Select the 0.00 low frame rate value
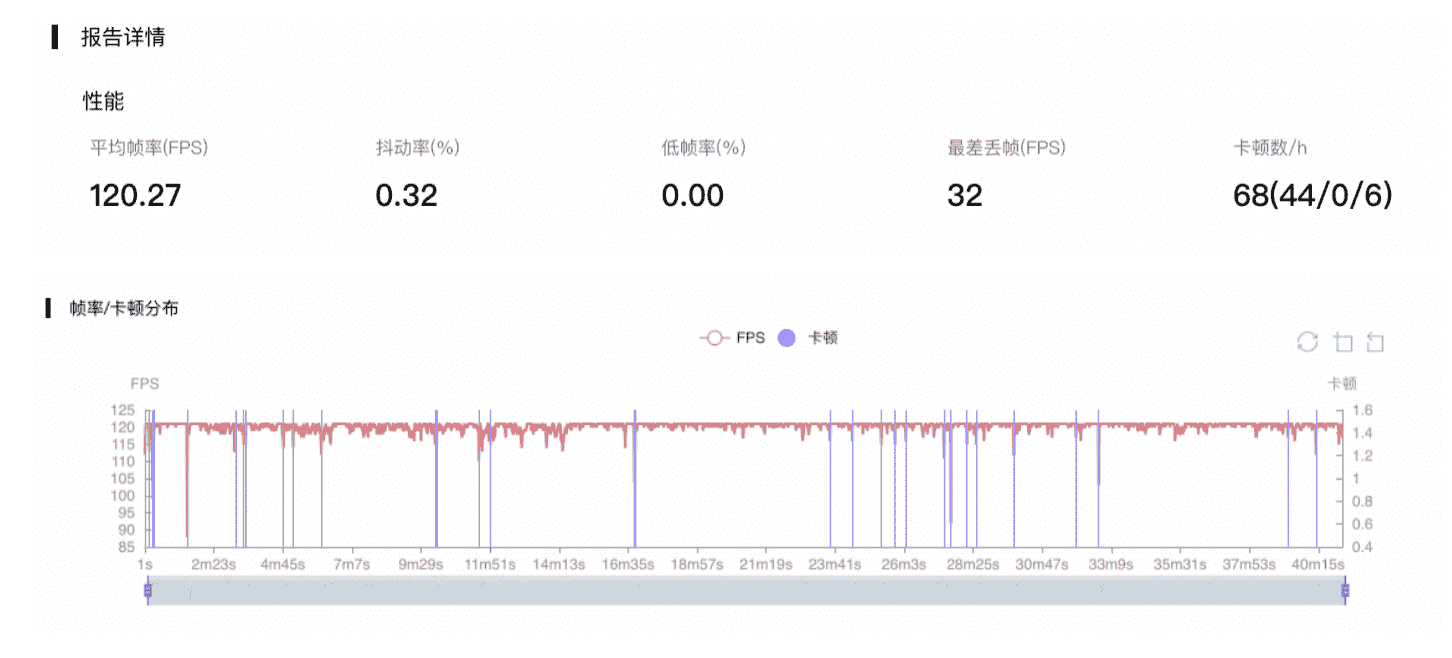Screen dimensions: 1452x658 pos(693,195)
